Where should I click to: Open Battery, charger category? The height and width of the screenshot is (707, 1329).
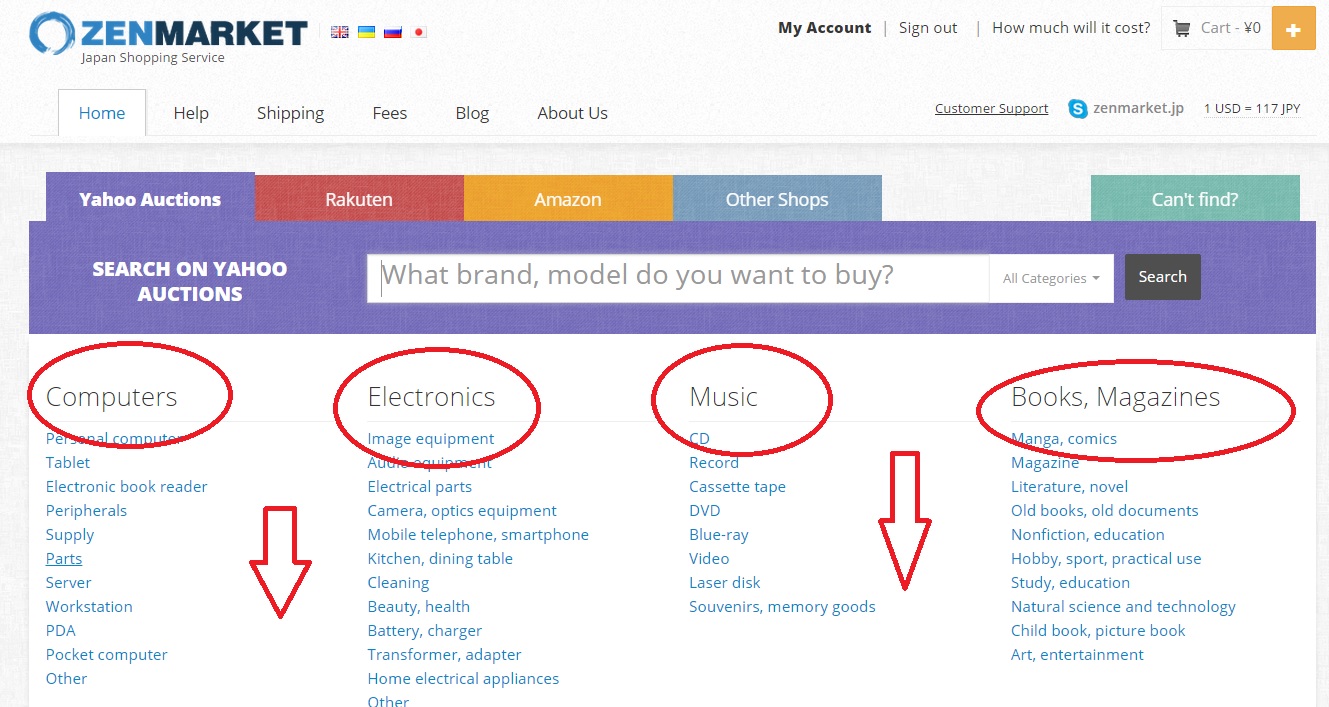(425, 631)
